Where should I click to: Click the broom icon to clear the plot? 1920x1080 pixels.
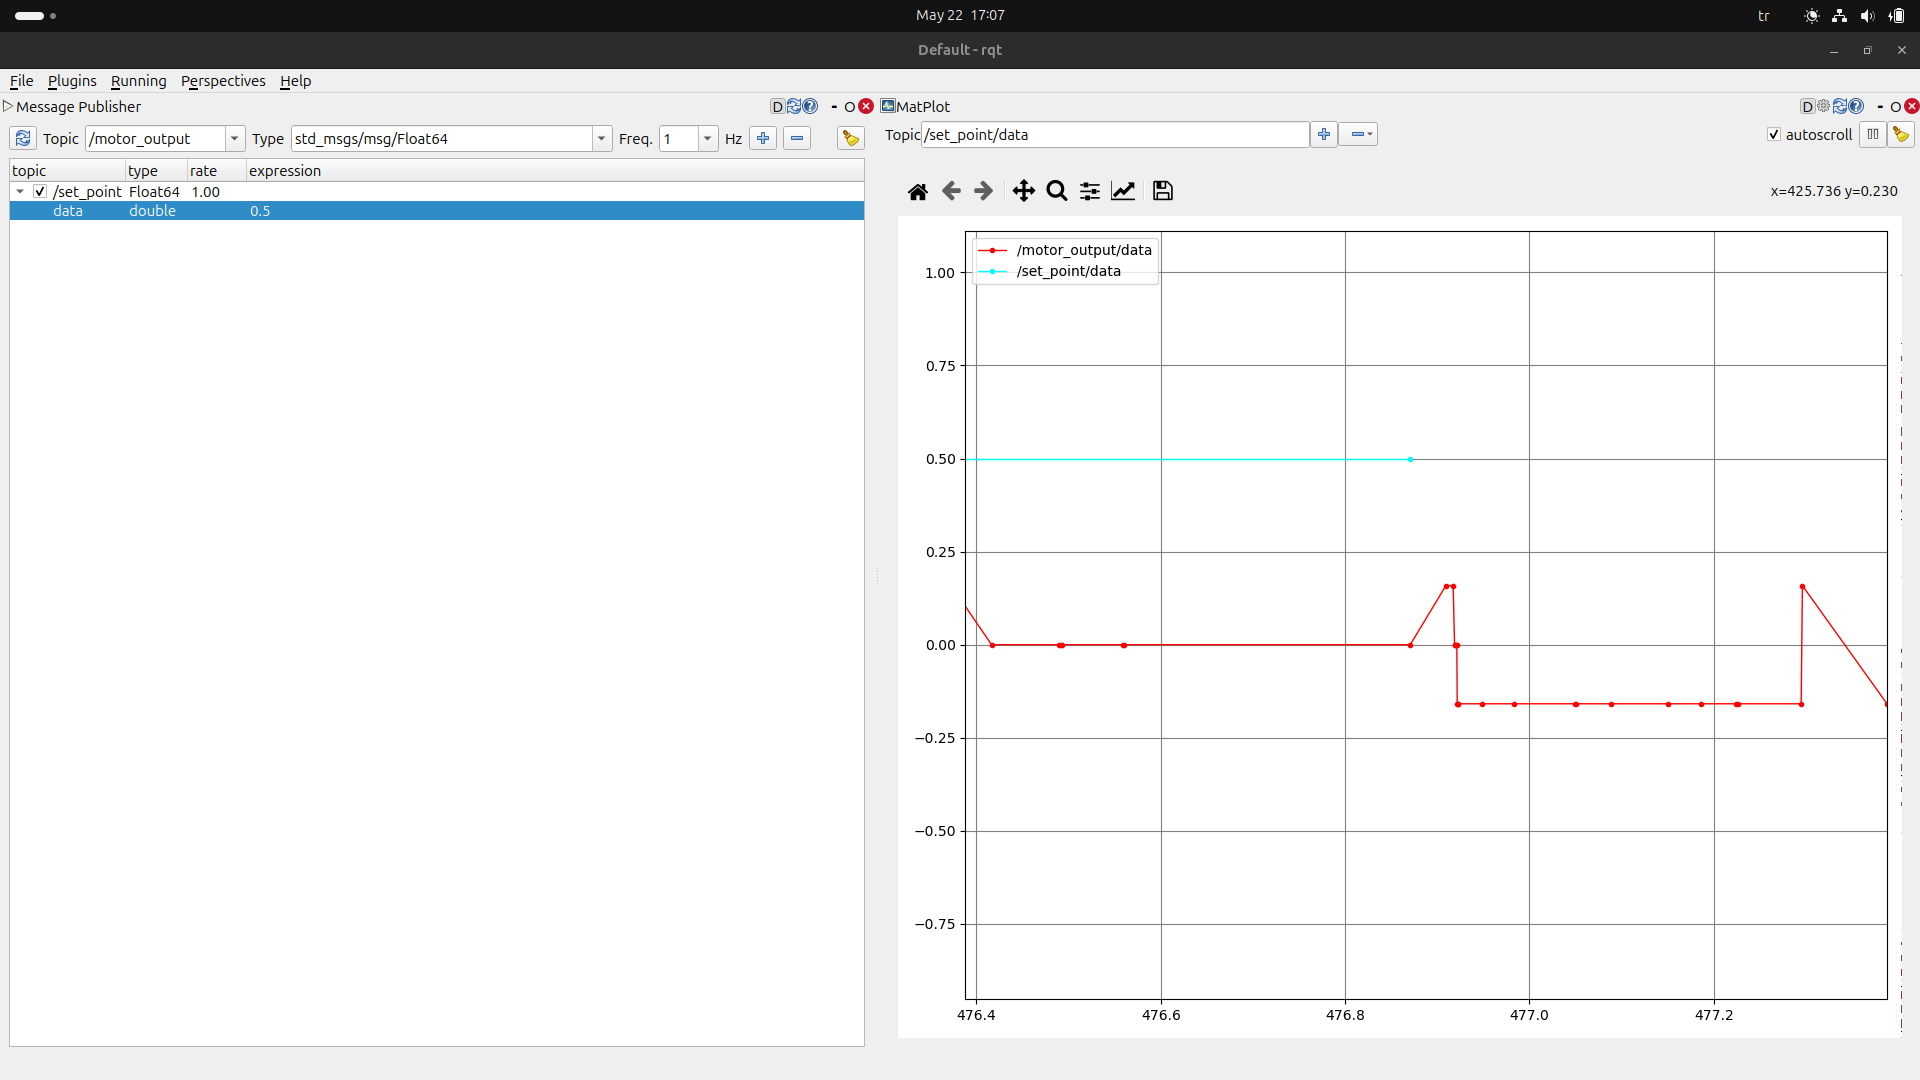coord(1901,135)
